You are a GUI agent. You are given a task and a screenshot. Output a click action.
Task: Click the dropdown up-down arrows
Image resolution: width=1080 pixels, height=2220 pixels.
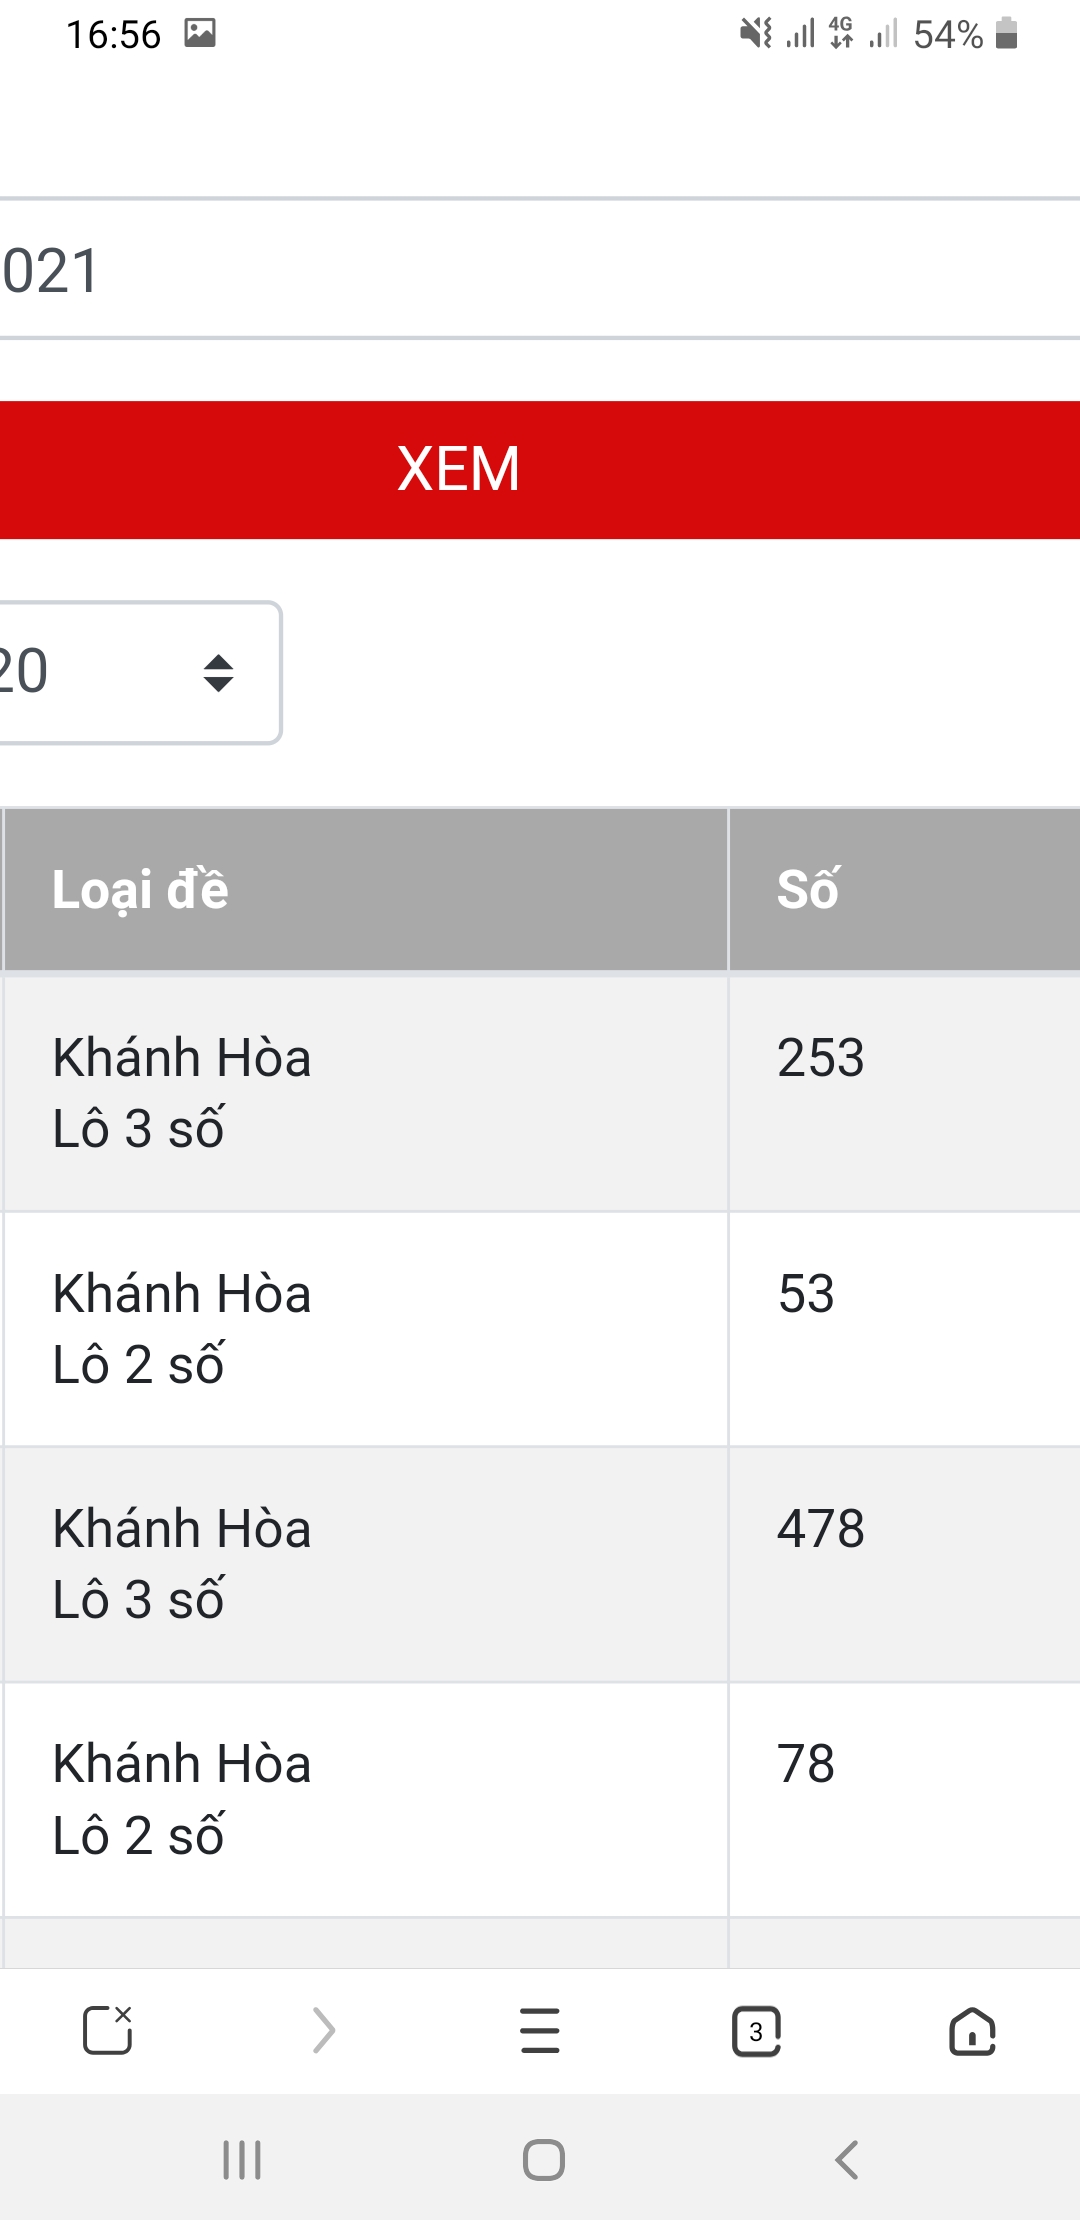coord(218,673)
